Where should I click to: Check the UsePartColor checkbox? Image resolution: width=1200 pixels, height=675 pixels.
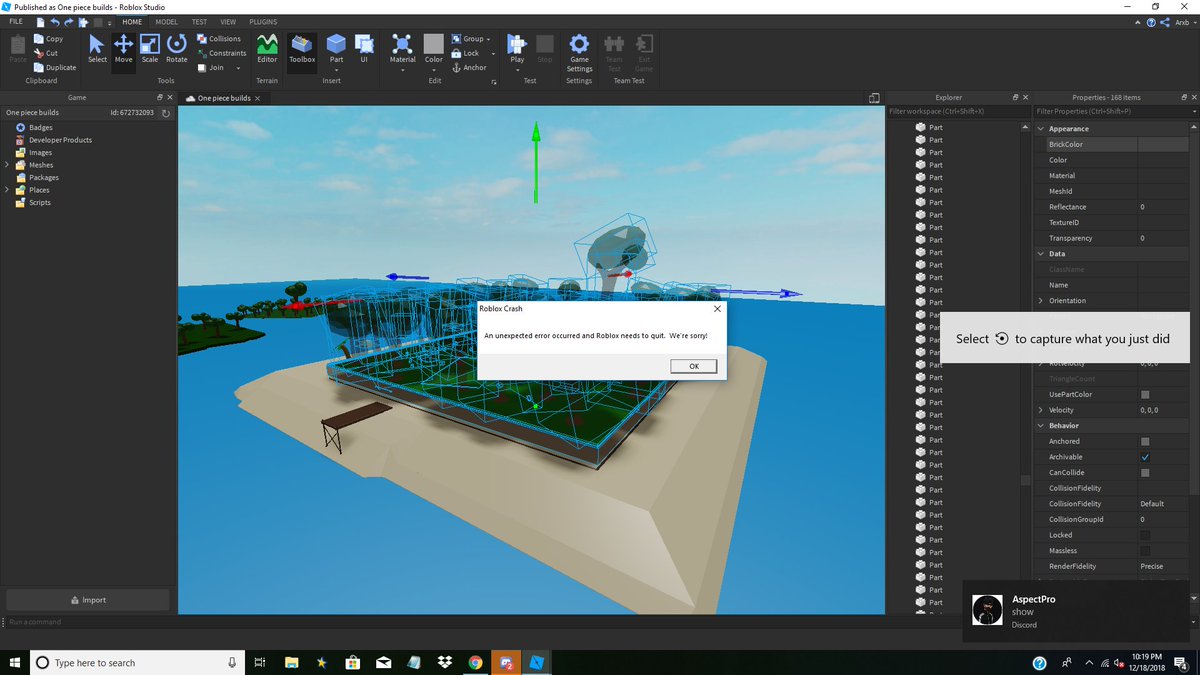1145,394
